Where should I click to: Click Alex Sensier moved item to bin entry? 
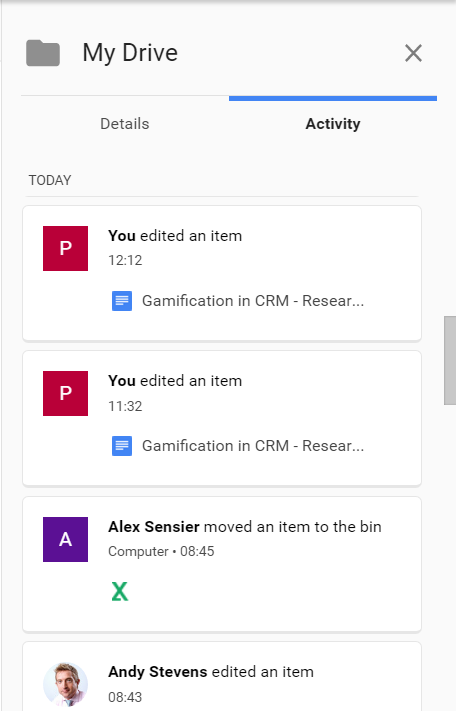coord(222,565)
